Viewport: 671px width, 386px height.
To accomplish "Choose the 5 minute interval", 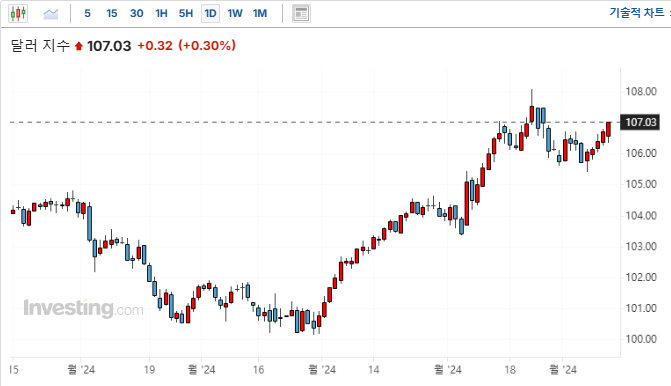I will pos(87,14).
